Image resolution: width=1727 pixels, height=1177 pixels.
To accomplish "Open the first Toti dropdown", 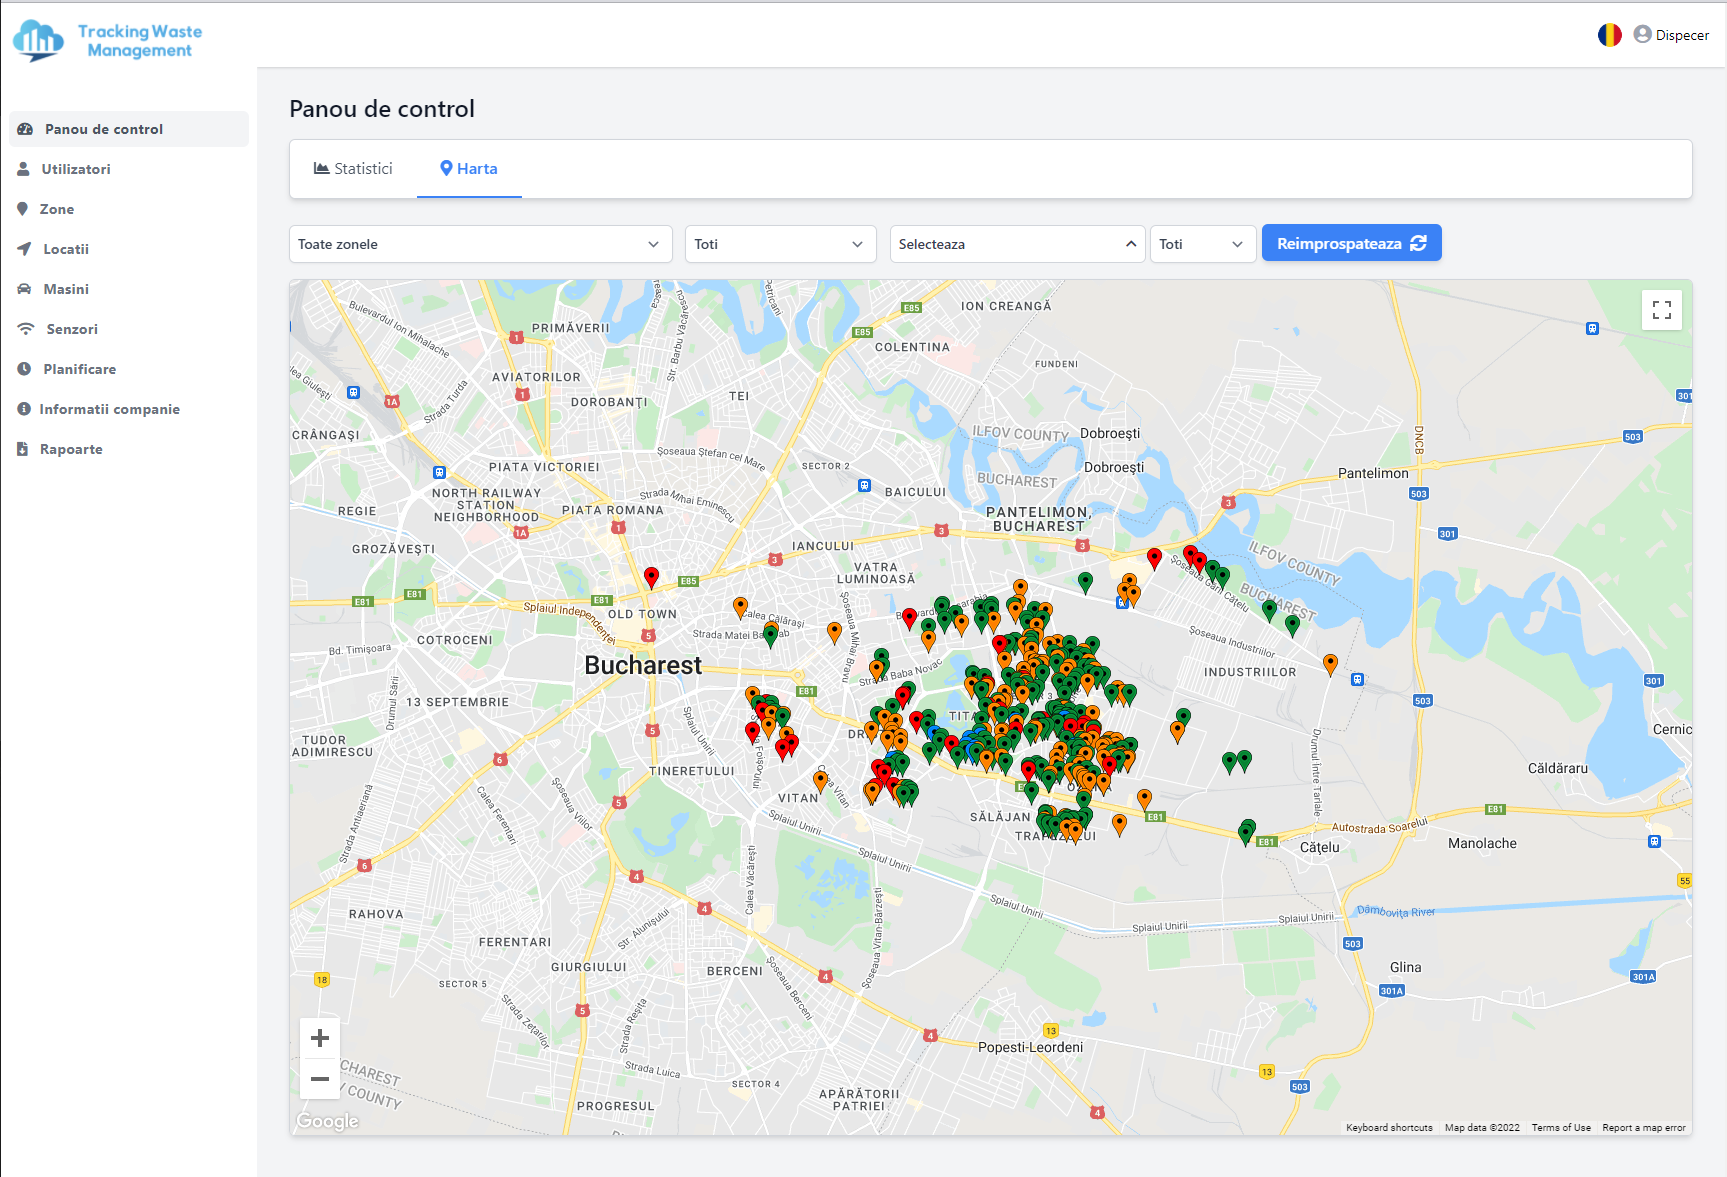I will pyautogui.click(x=780, y=244).
